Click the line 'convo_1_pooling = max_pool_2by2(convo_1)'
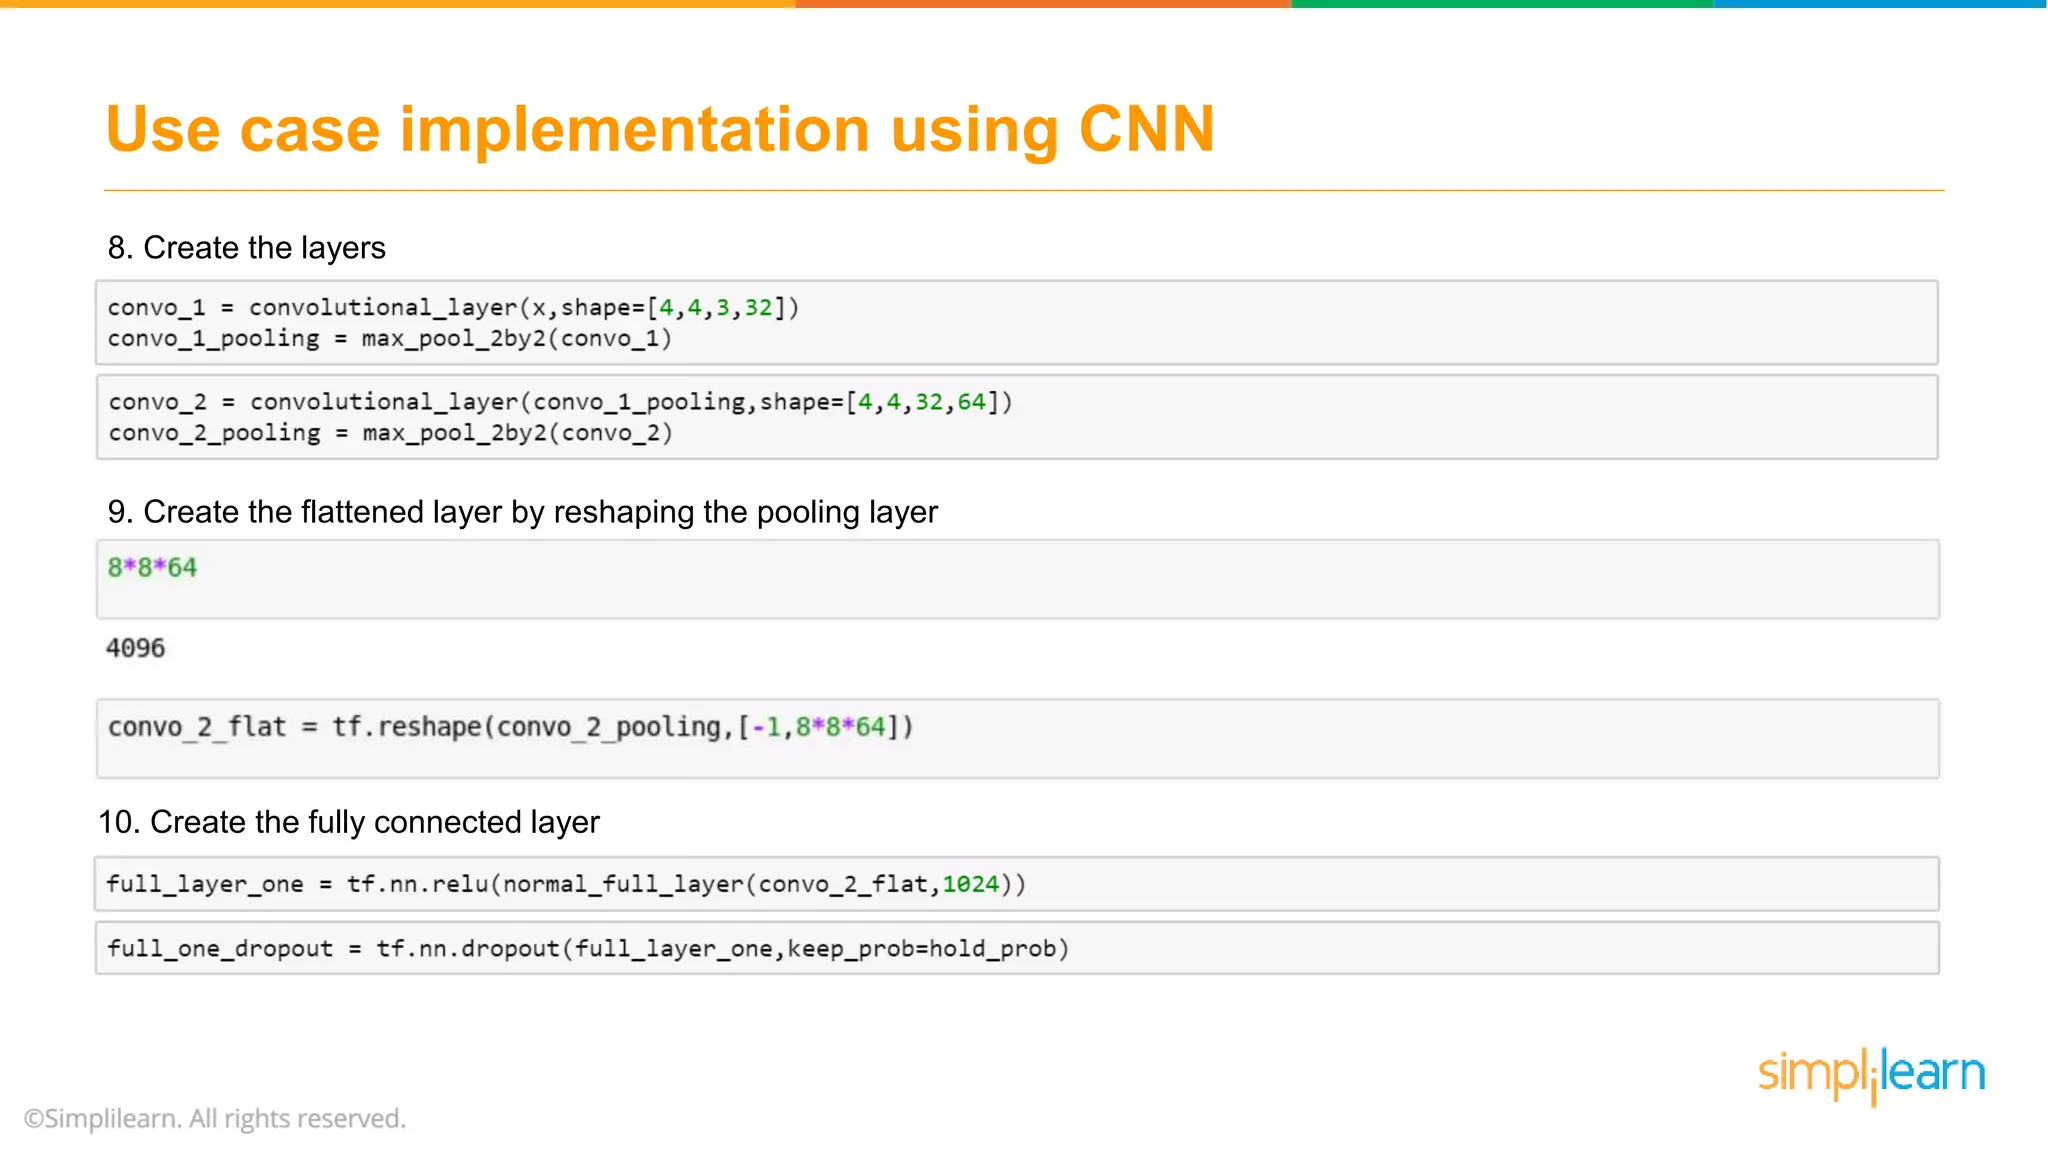Screen dimensions: 2048x1152 point(389,338)
